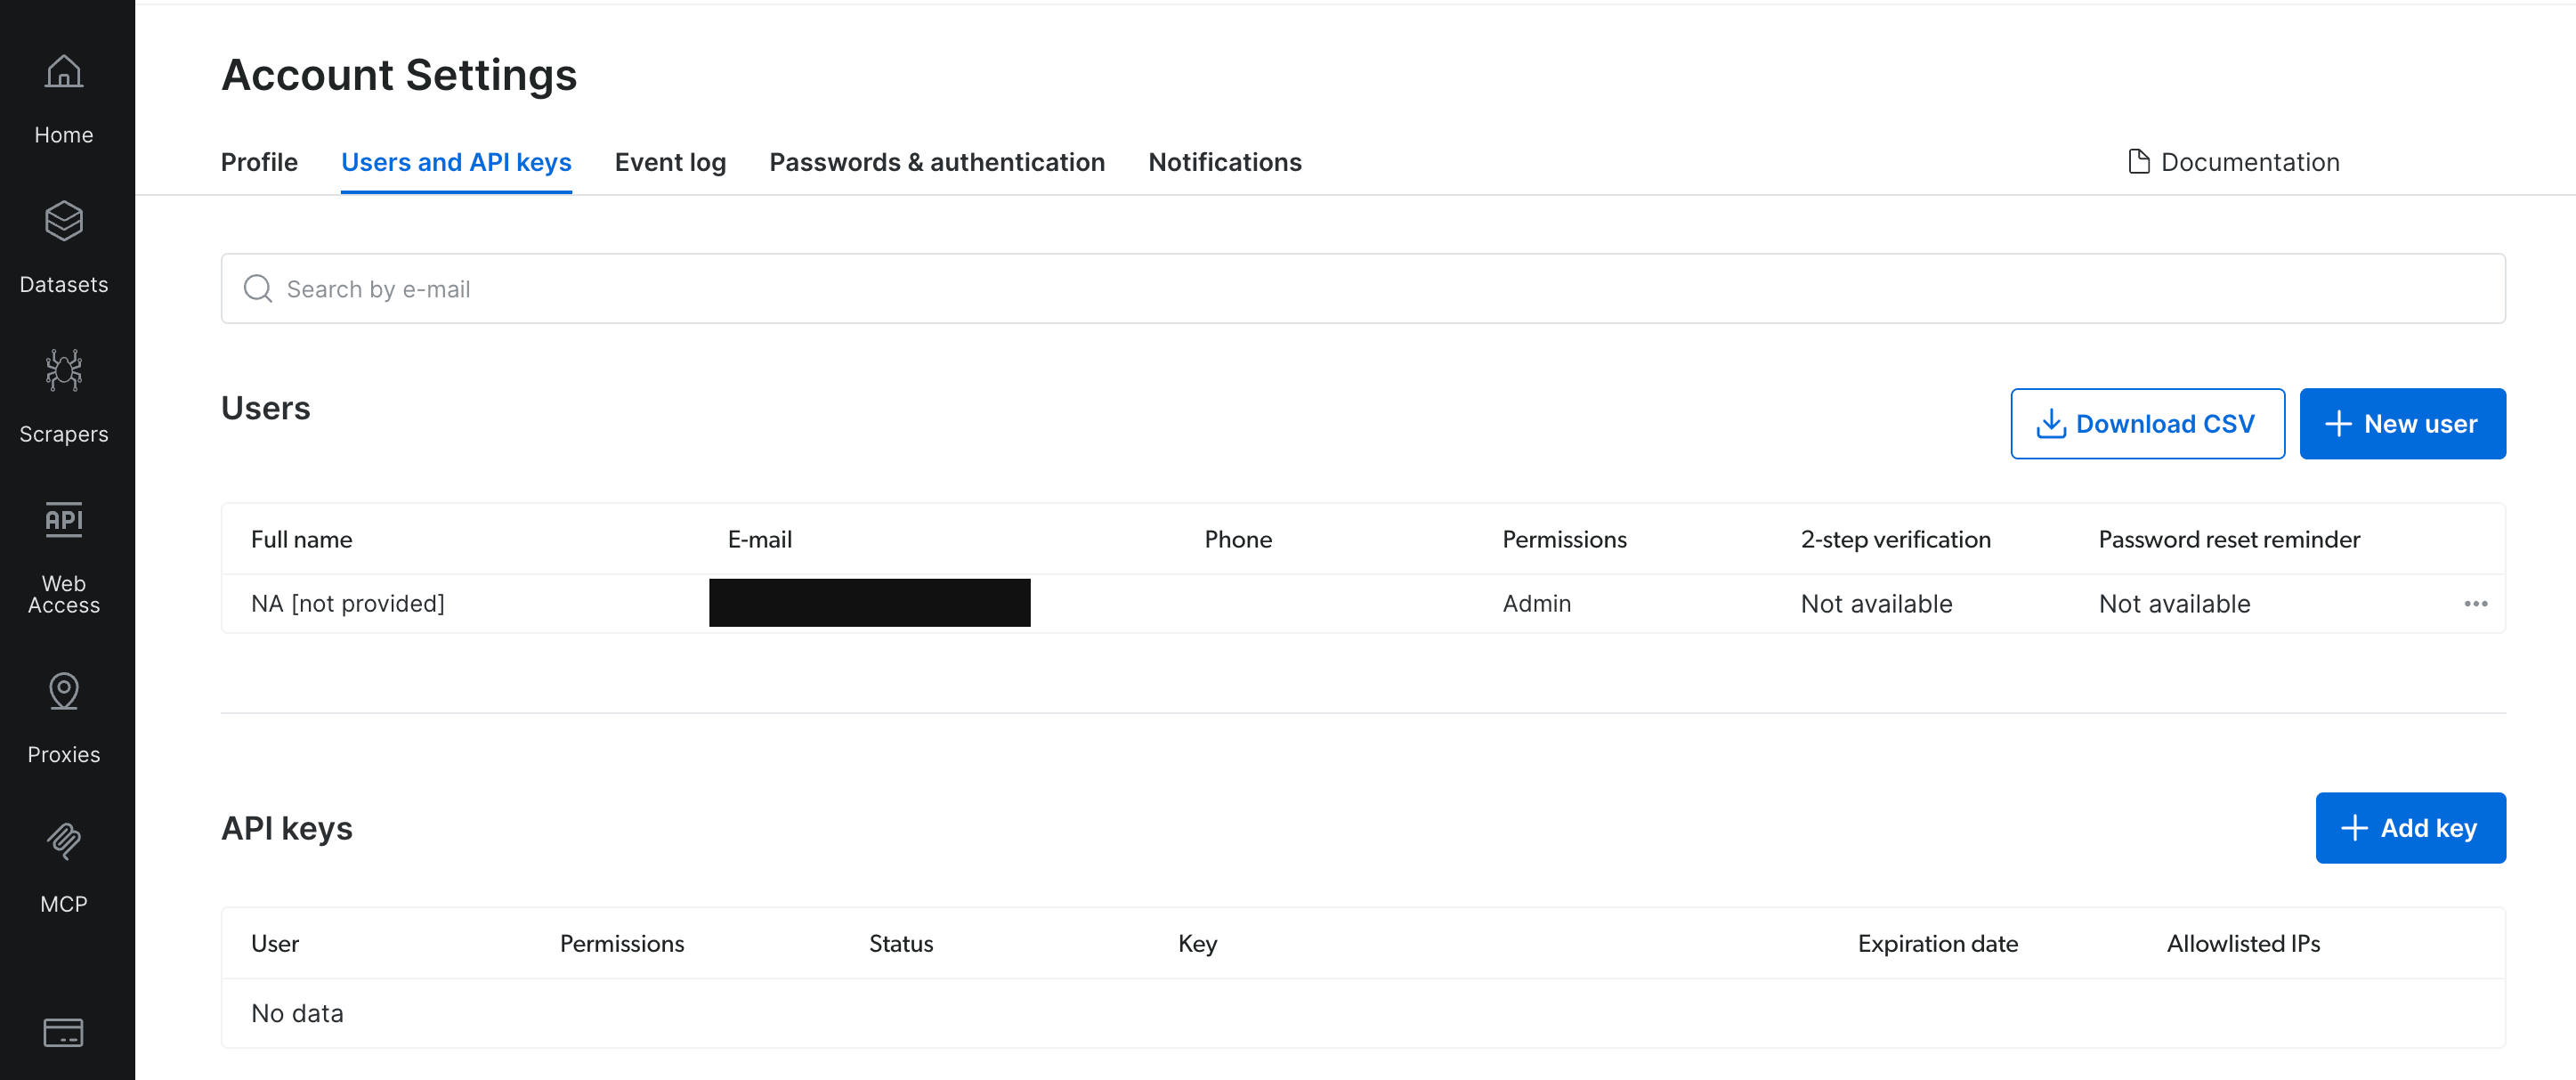Click the User header in API keys table
The width and height of the screenshot is (2576, 1080).
[x=274, y=943]
